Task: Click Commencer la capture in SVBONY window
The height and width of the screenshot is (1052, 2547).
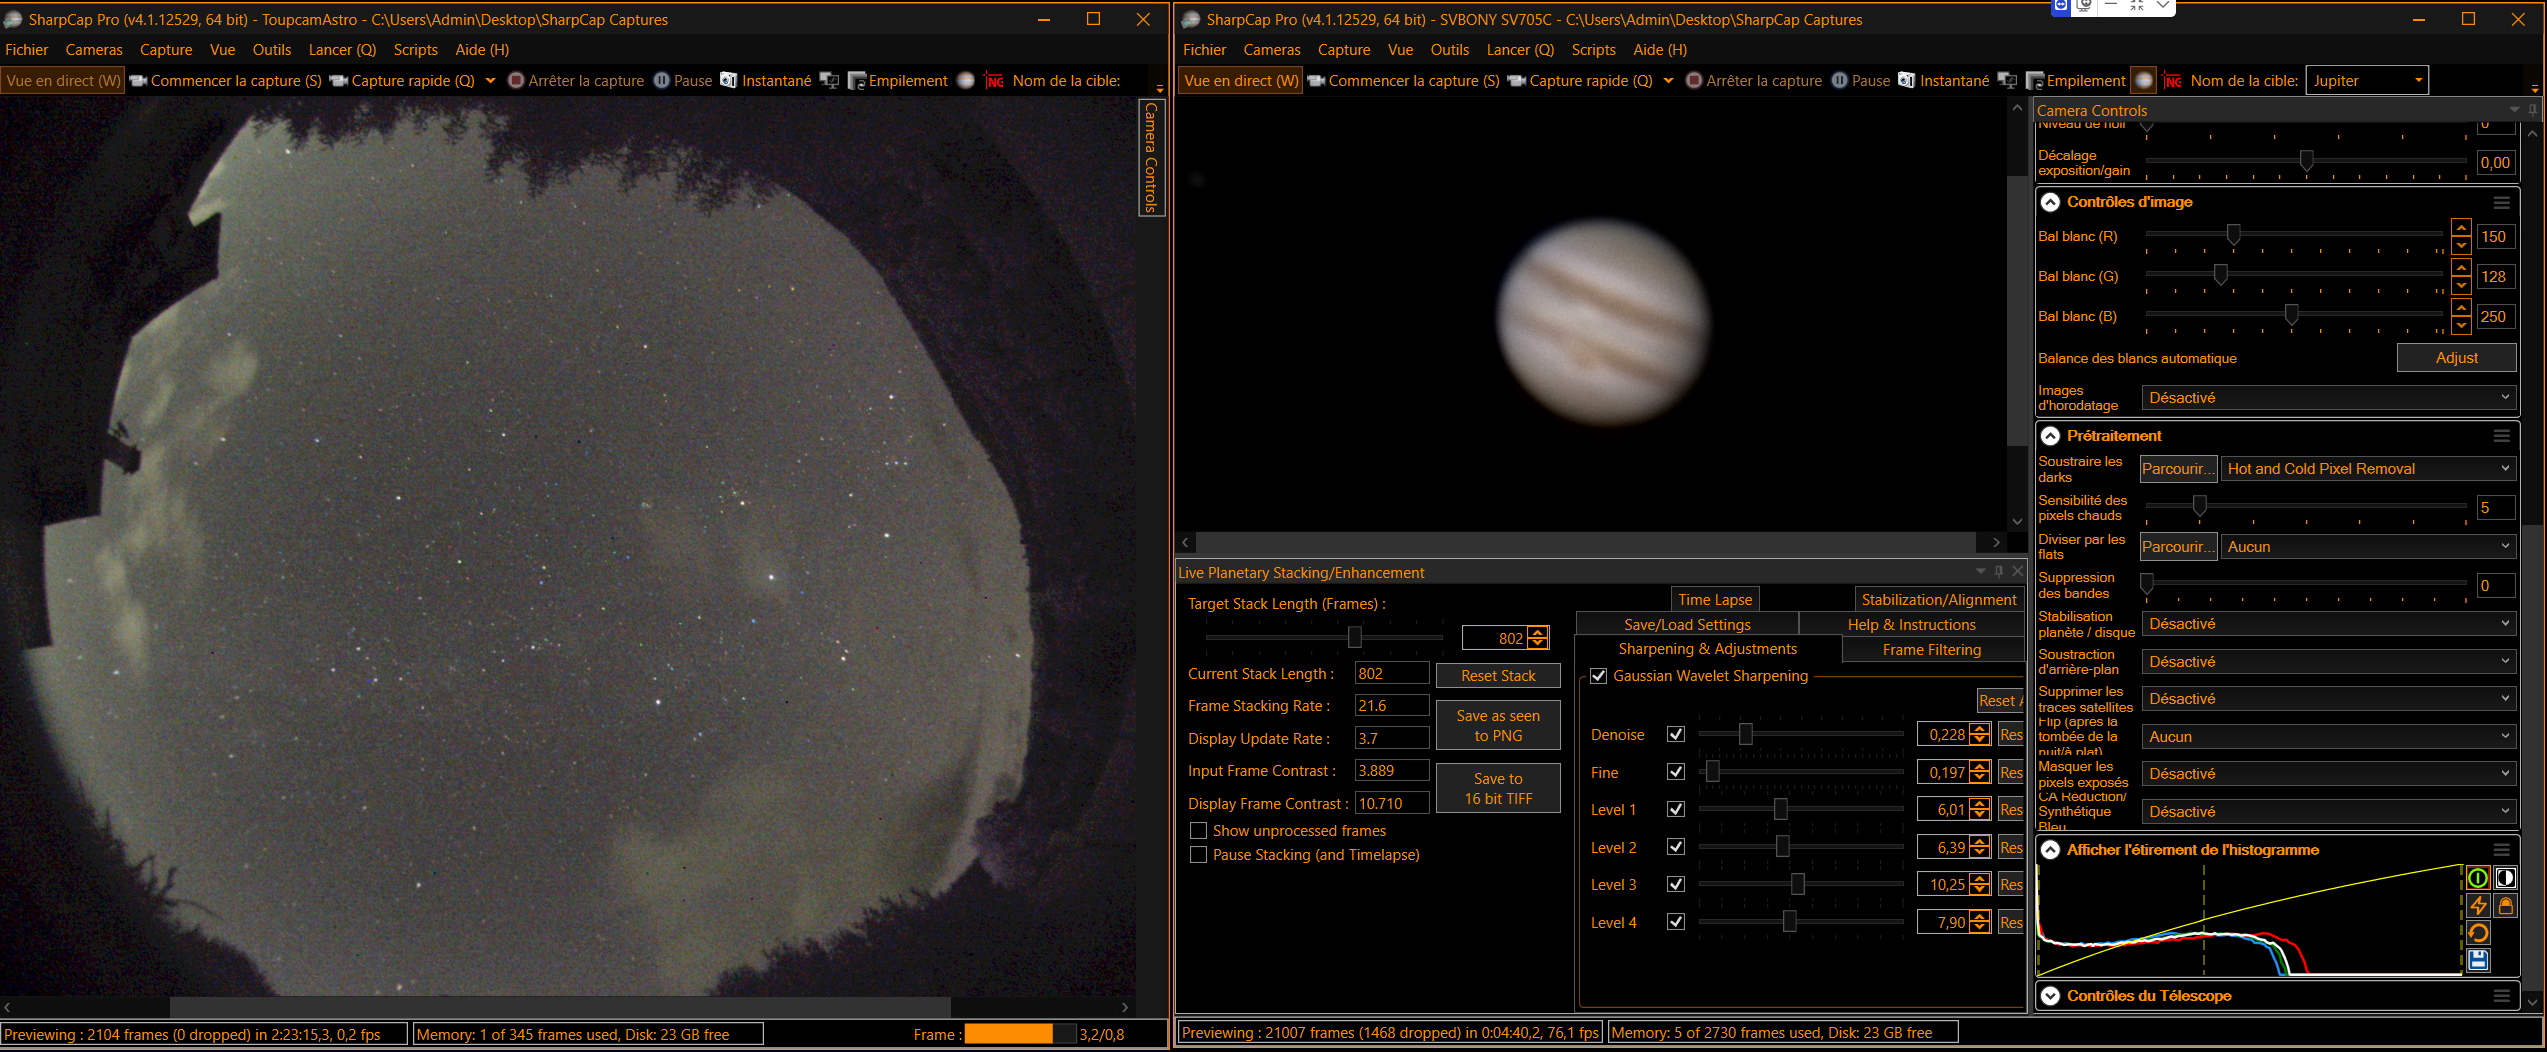Action: (1403, 80)
